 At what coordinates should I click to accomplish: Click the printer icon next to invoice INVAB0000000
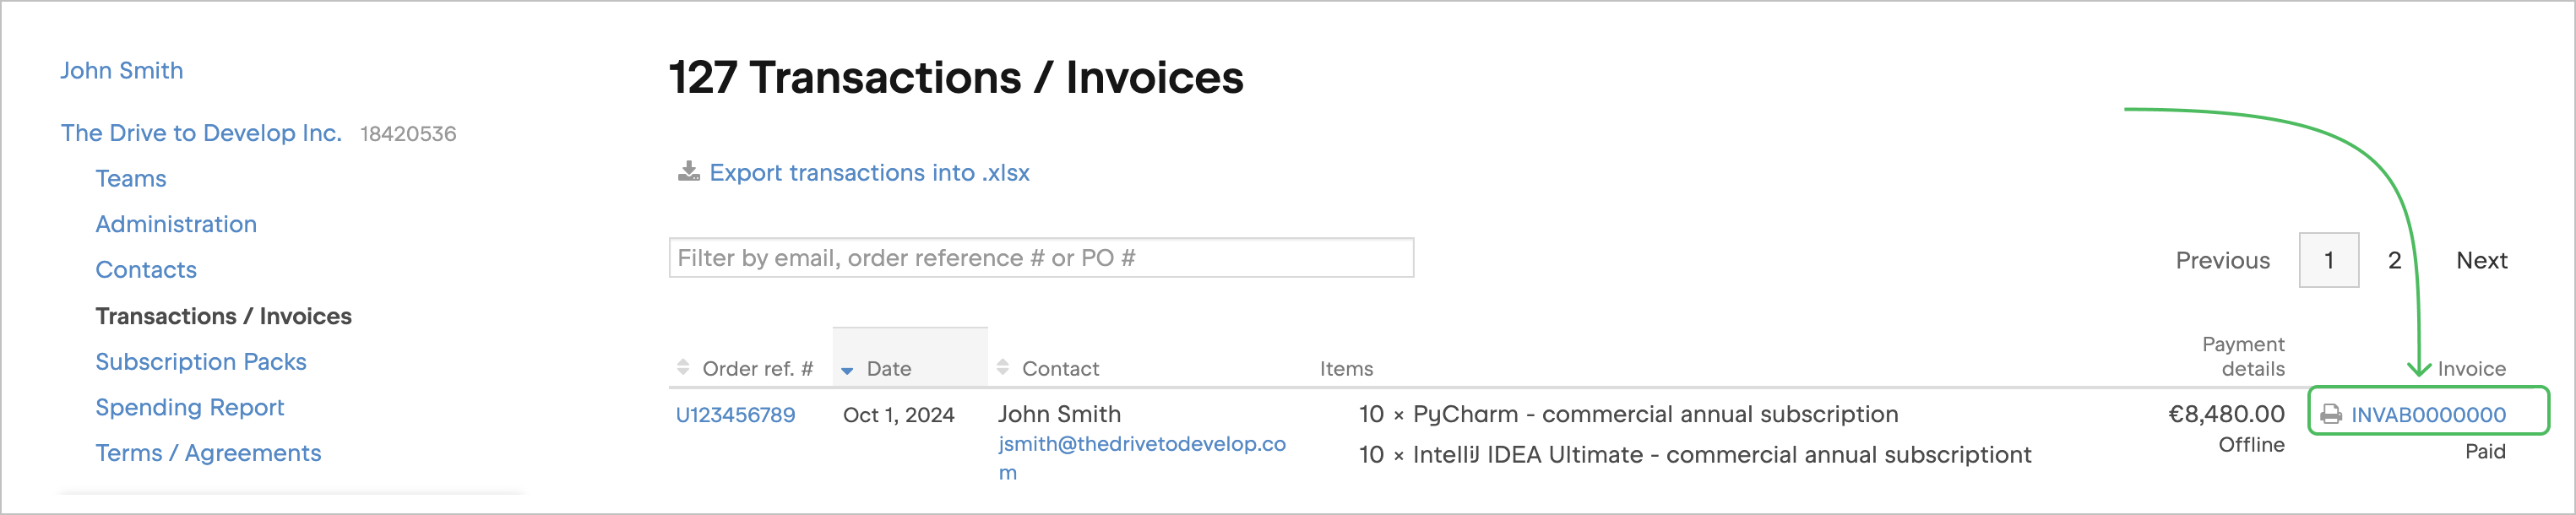[x=2331, y=415]
